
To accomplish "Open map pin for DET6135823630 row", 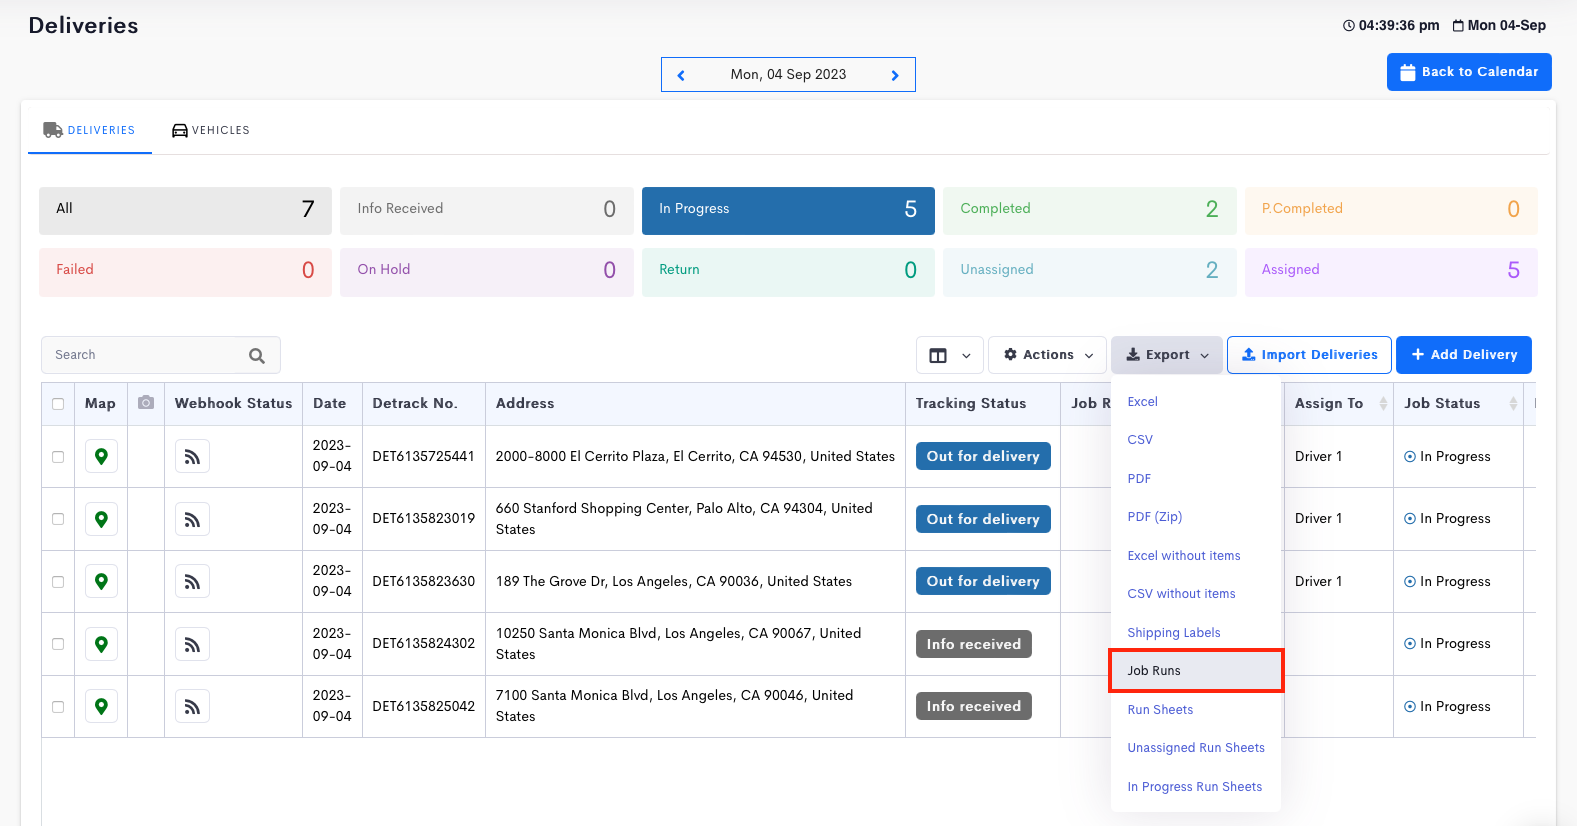I will (x=101, y=581).
